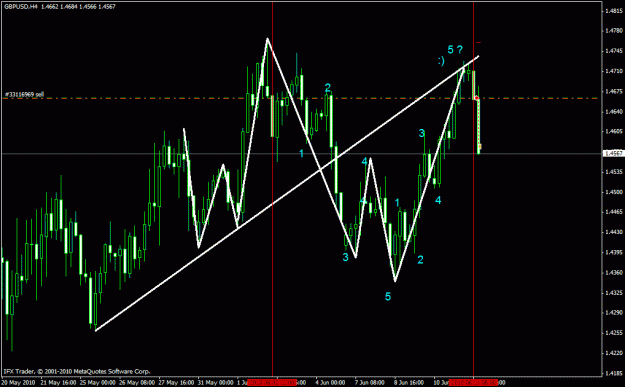The height and width of the screenshot is (387, 625).
Task: Click the 1.4605 price axis label
Action: pyautogui.click(x=614, y=132)
